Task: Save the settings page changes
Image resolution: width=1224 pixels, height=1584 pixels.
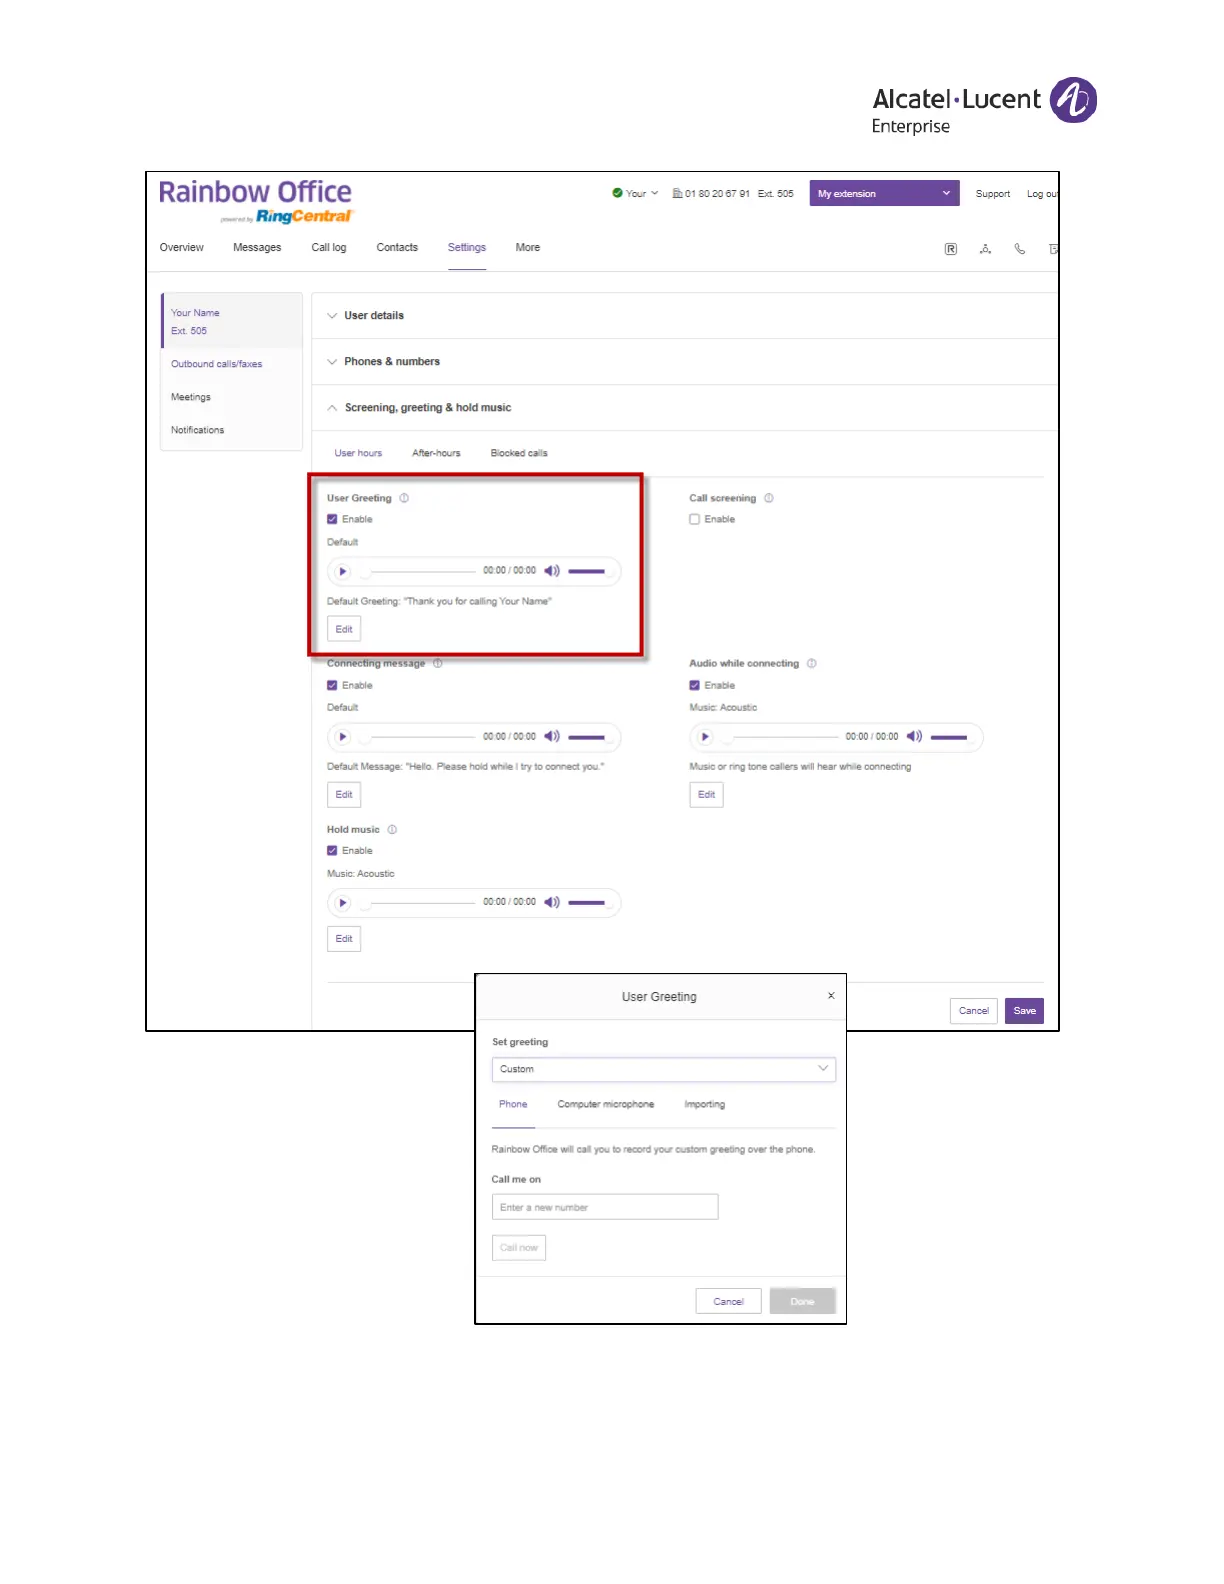Action: [1024, 1011]
